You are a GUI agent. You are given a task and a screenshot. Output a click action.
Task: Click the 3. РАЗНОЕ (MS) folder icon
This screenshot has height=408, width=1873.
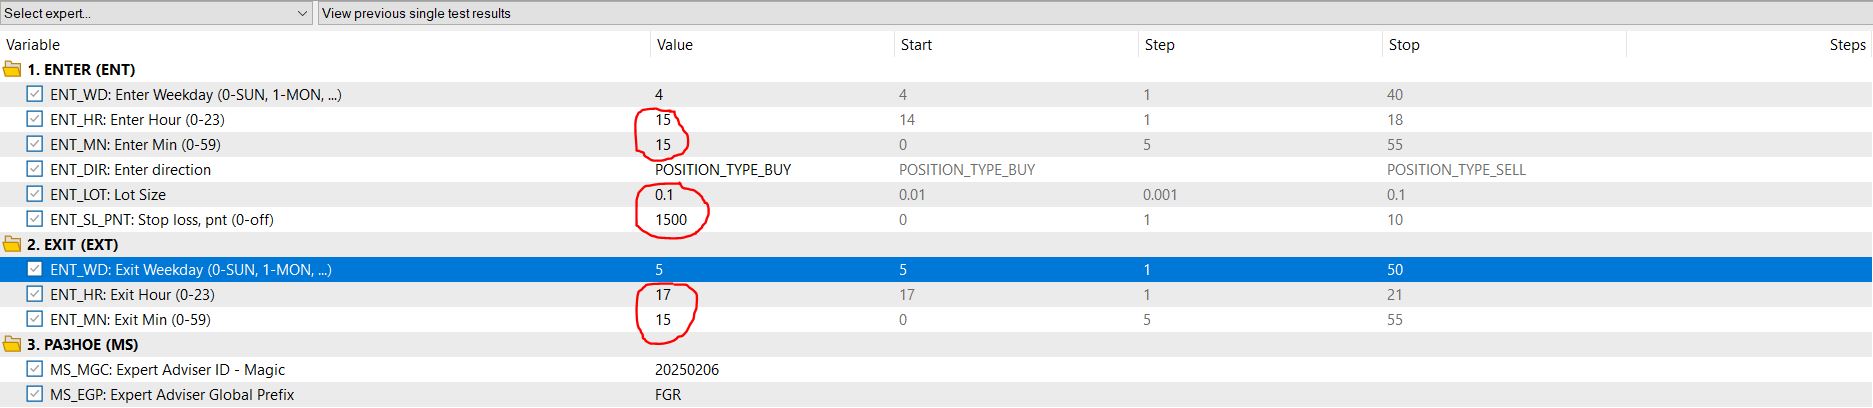point(12,345)
